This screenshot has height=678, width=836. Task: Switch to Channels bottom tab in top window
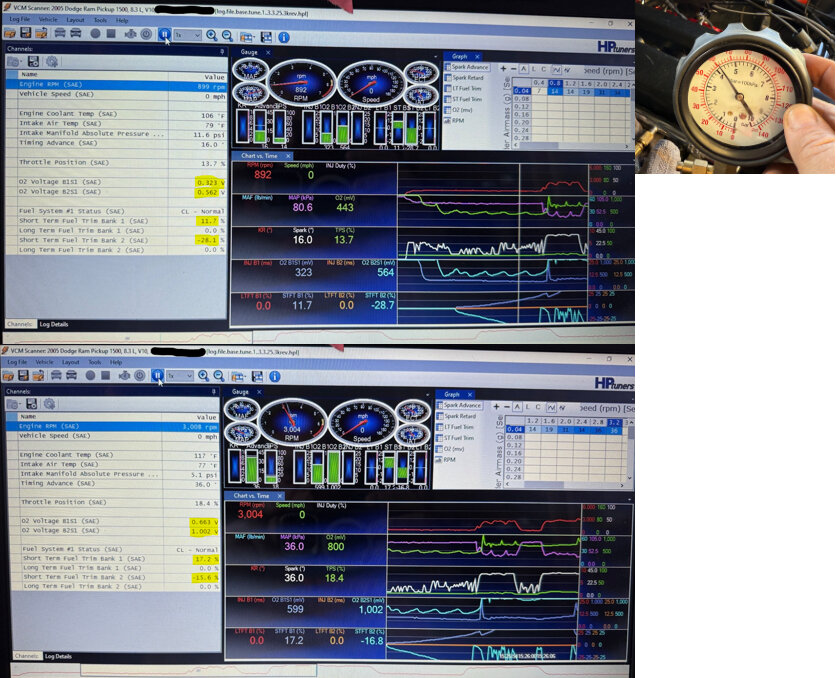click(x=20, y=324)
